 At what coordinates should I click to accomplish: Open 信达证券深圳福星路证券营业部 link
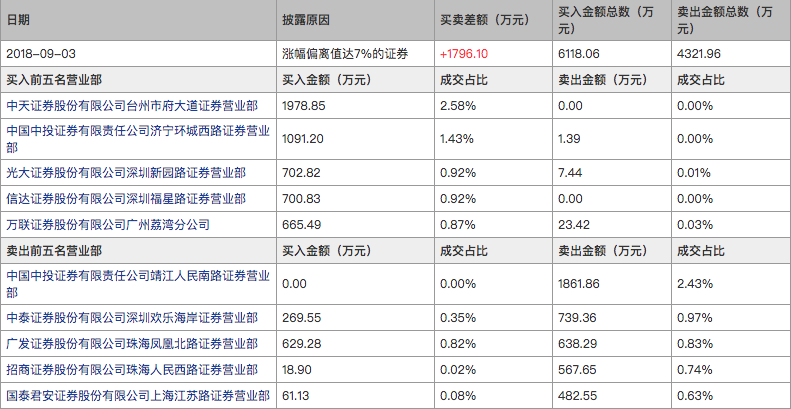[x=126, y=199]
